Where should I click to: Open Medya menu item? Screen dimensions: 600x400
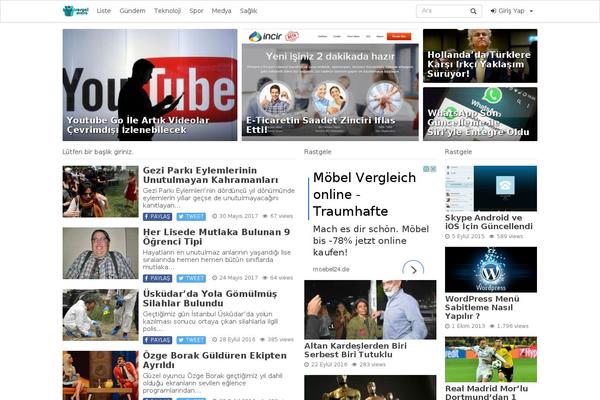222,11
